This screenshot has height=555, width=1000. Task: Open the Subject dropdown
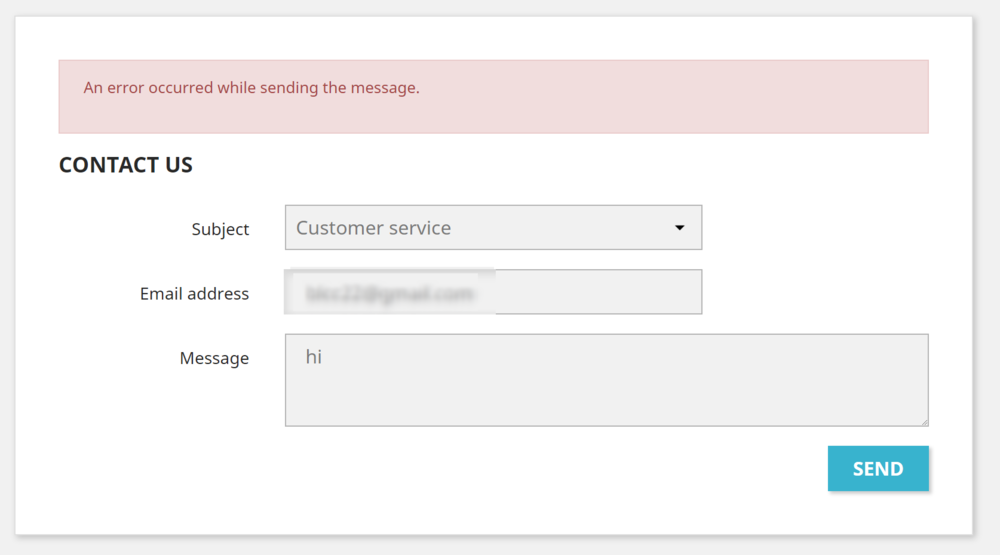coord(493,228)
